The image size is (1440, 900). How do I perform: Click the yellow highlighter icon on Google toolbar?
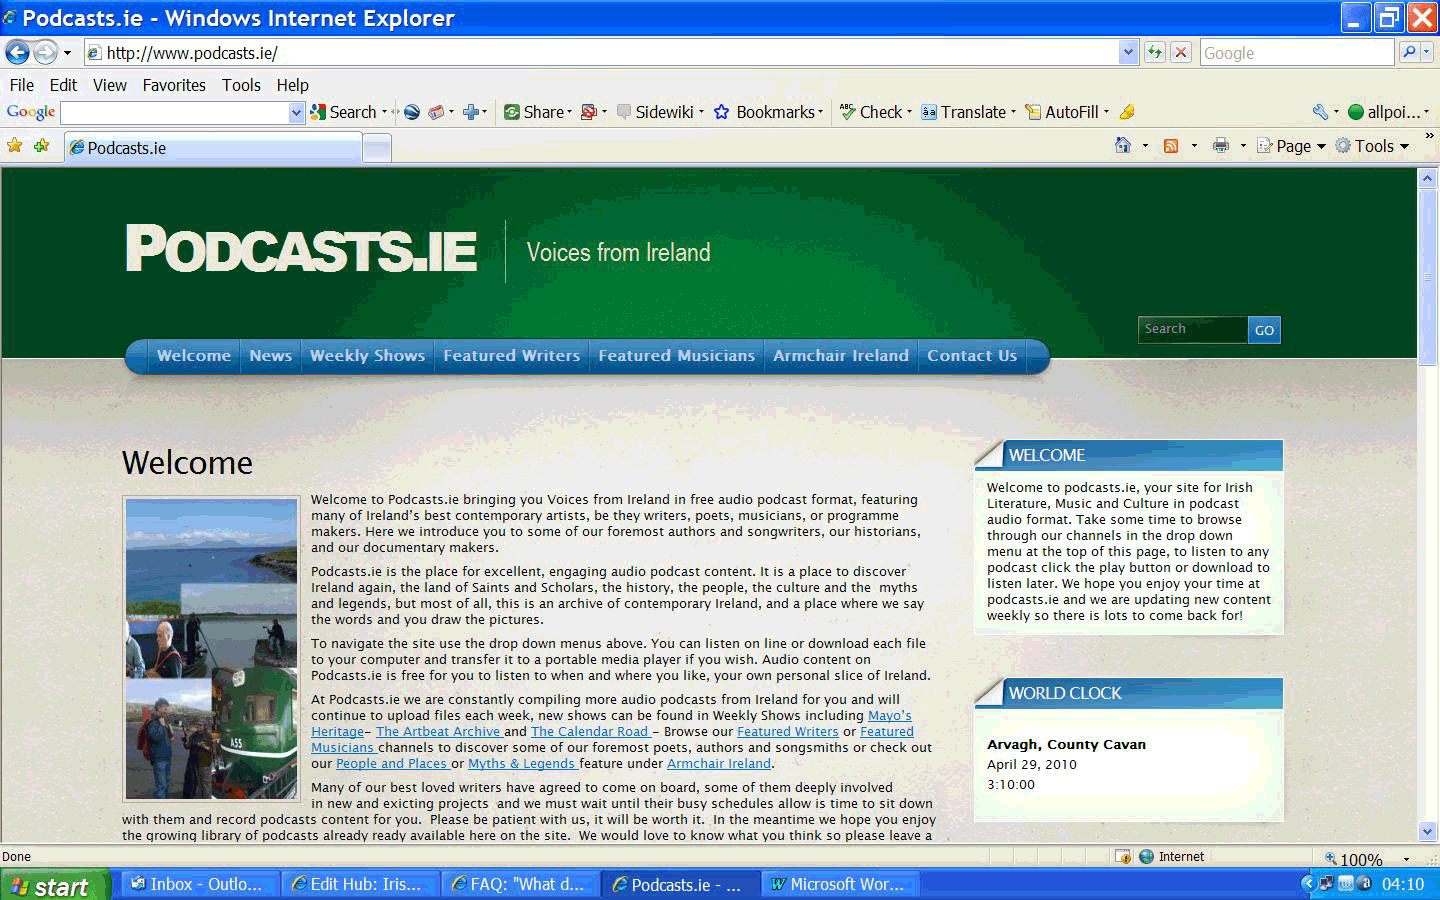[1127, 112]
